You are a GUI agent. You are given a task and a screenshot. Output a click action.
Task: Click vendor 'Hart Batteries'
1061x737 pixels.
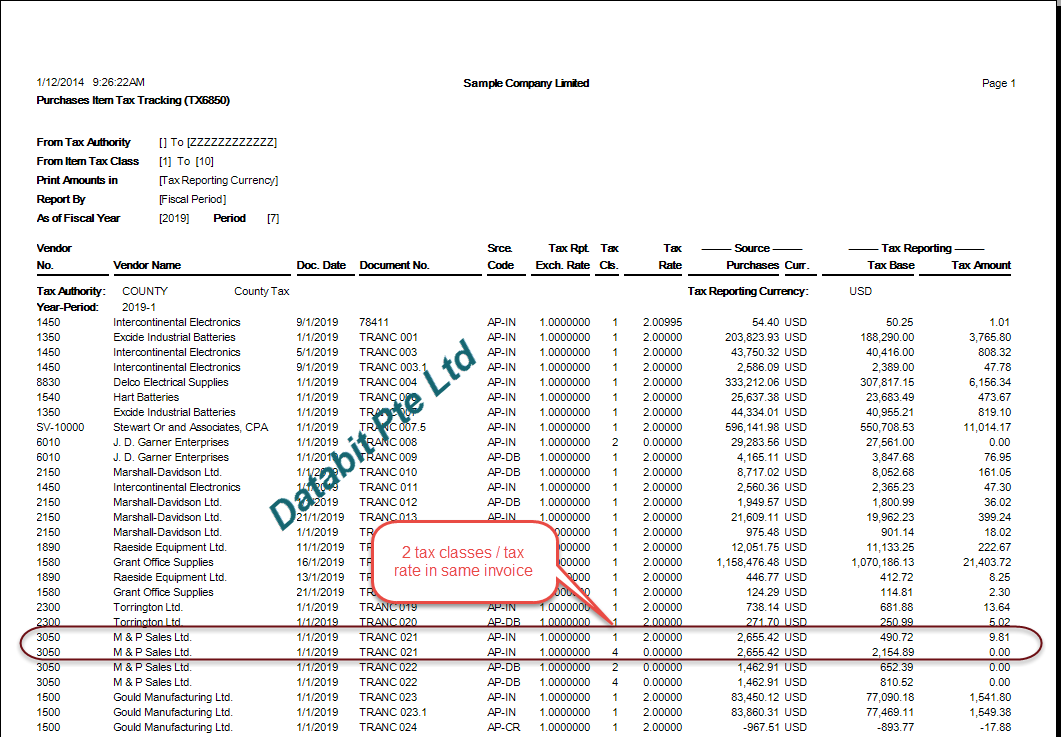[146, 397]
